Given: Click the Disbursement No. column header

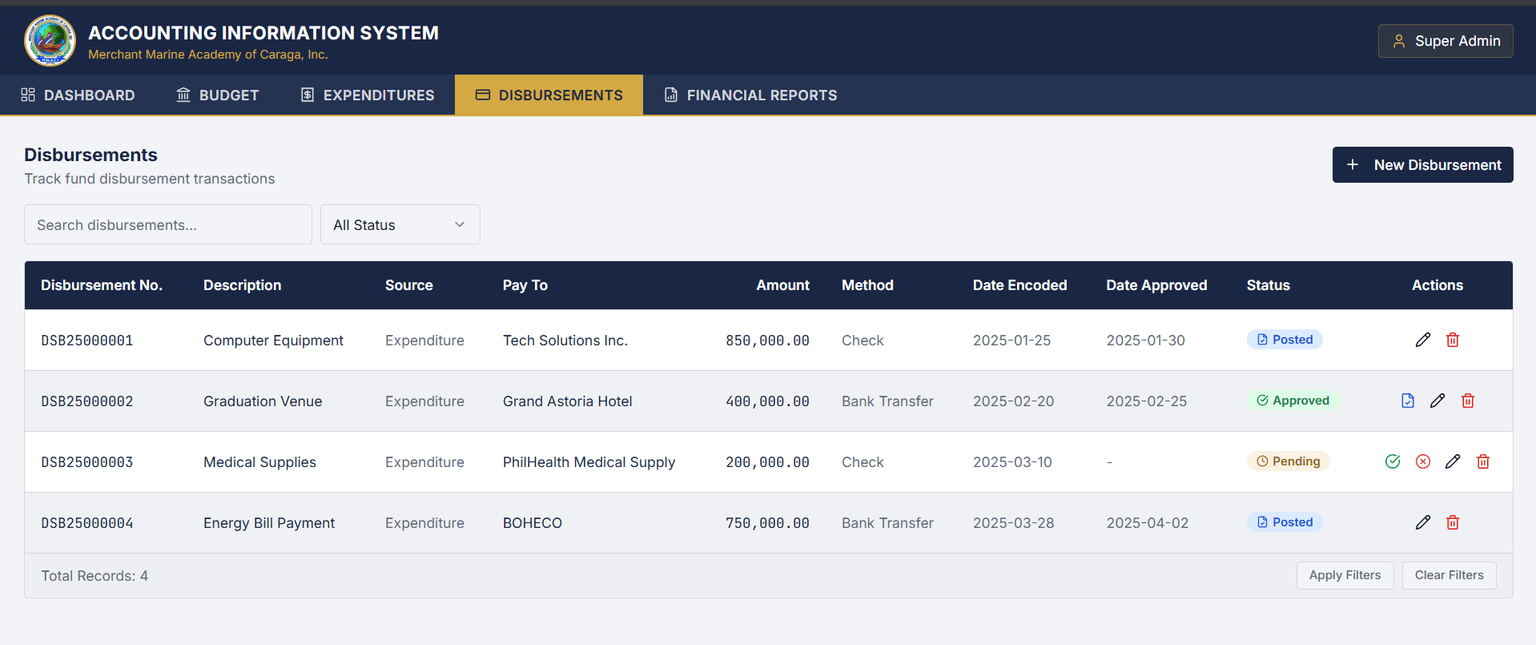Looking at the screenshot, I should tap(102, 285).
